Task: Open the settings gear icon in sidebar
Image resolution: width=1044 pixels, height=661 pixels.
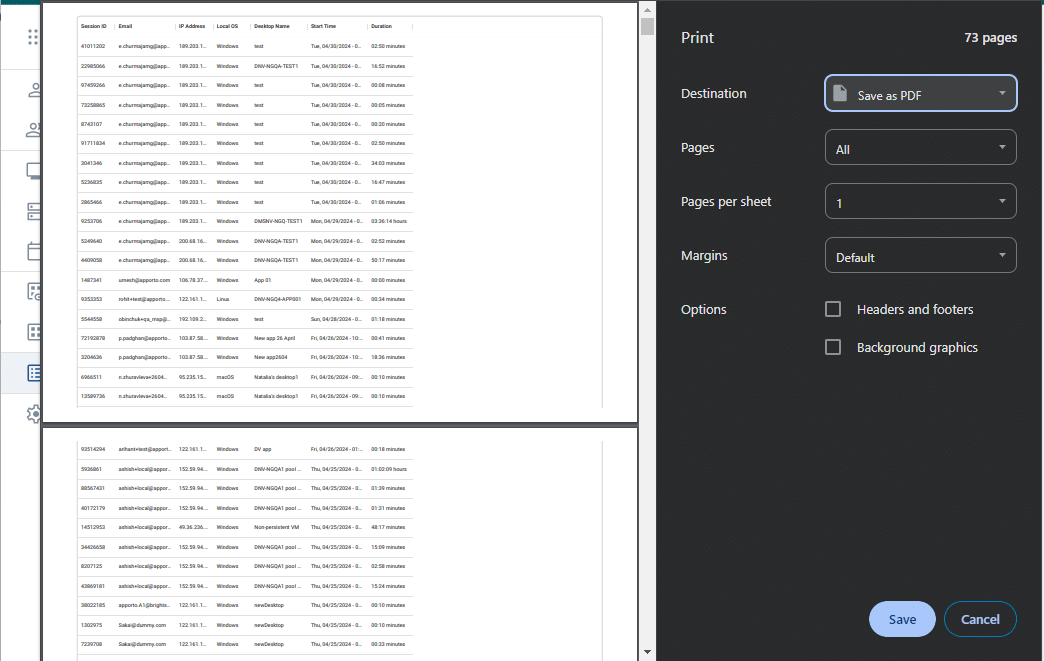Action: pyautogui.click(x=34, y=413)
